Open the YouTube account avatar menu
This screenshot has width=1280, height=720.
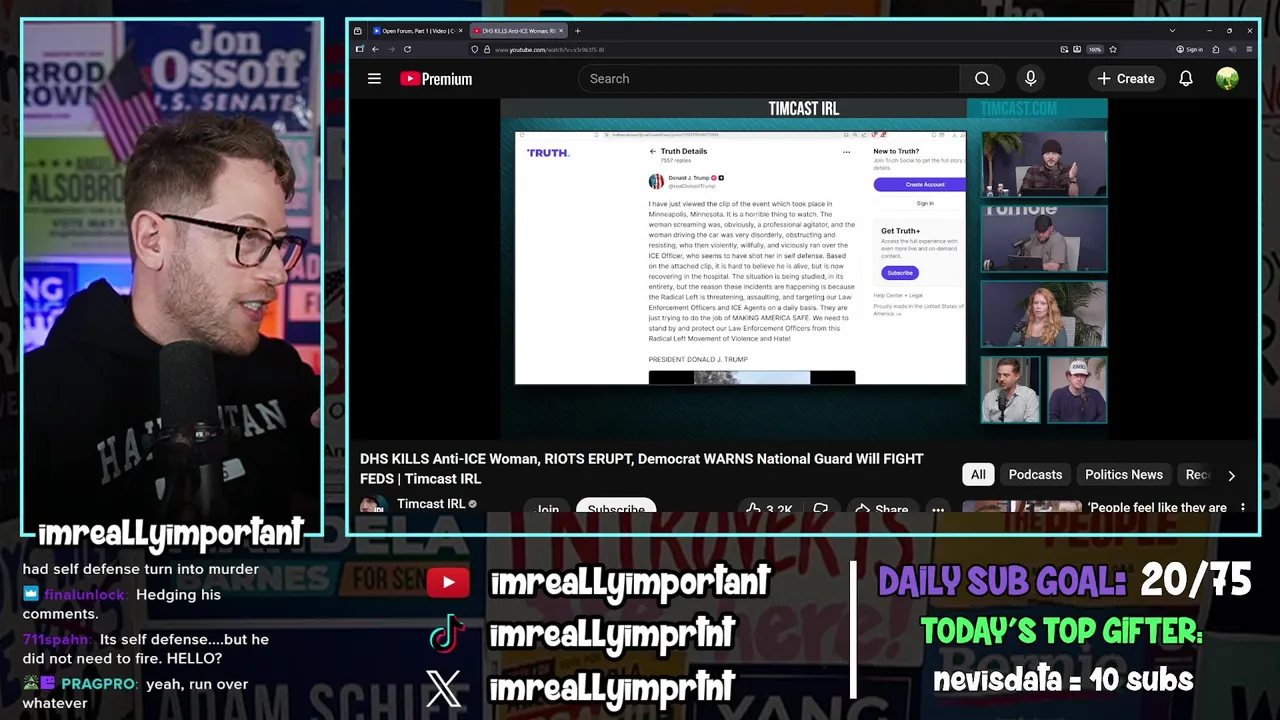coord(1227,79)
